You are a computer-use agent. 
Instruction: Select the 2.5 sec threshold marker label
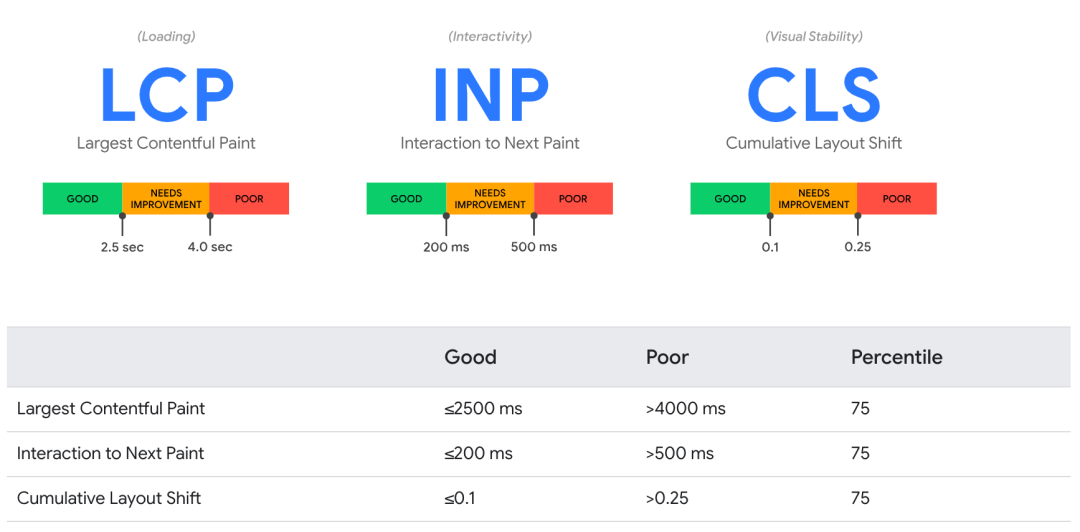(122, 247)
